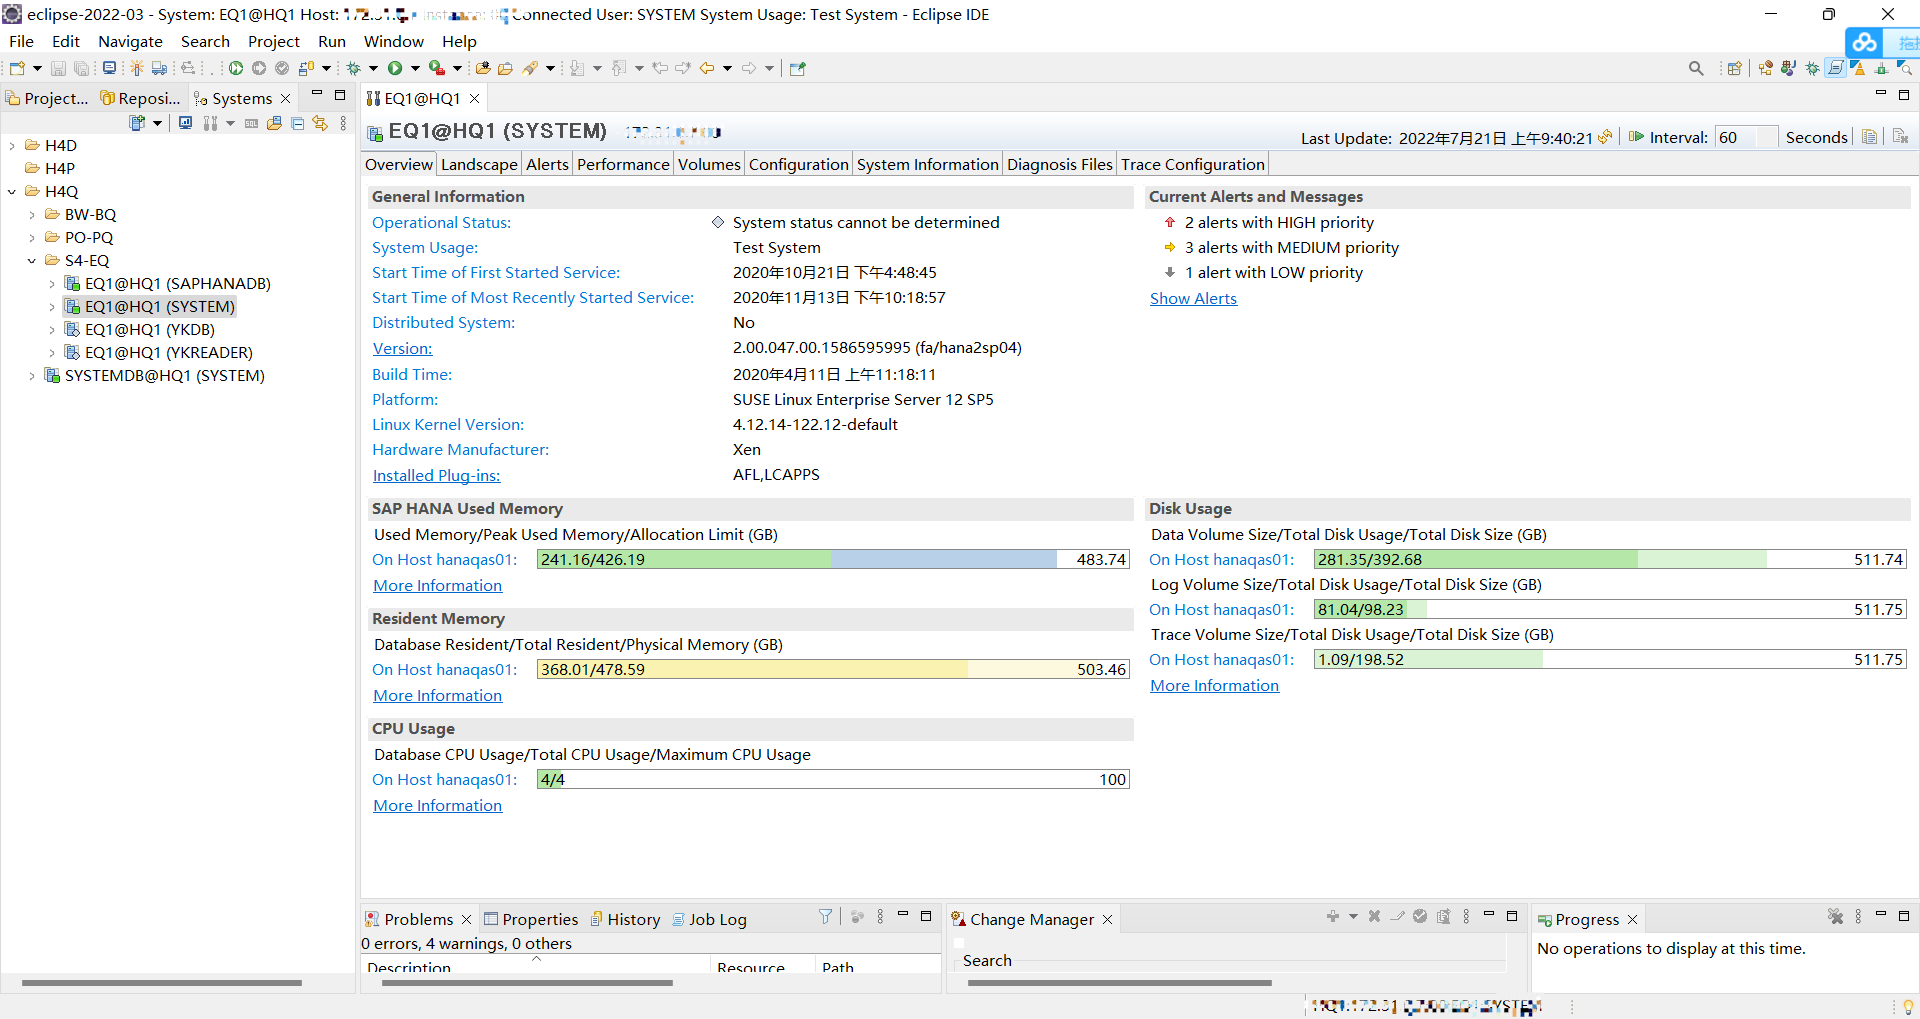Open the Run button dropdown arrow
Screen dimensions: 1920x1019
(415, 68)
